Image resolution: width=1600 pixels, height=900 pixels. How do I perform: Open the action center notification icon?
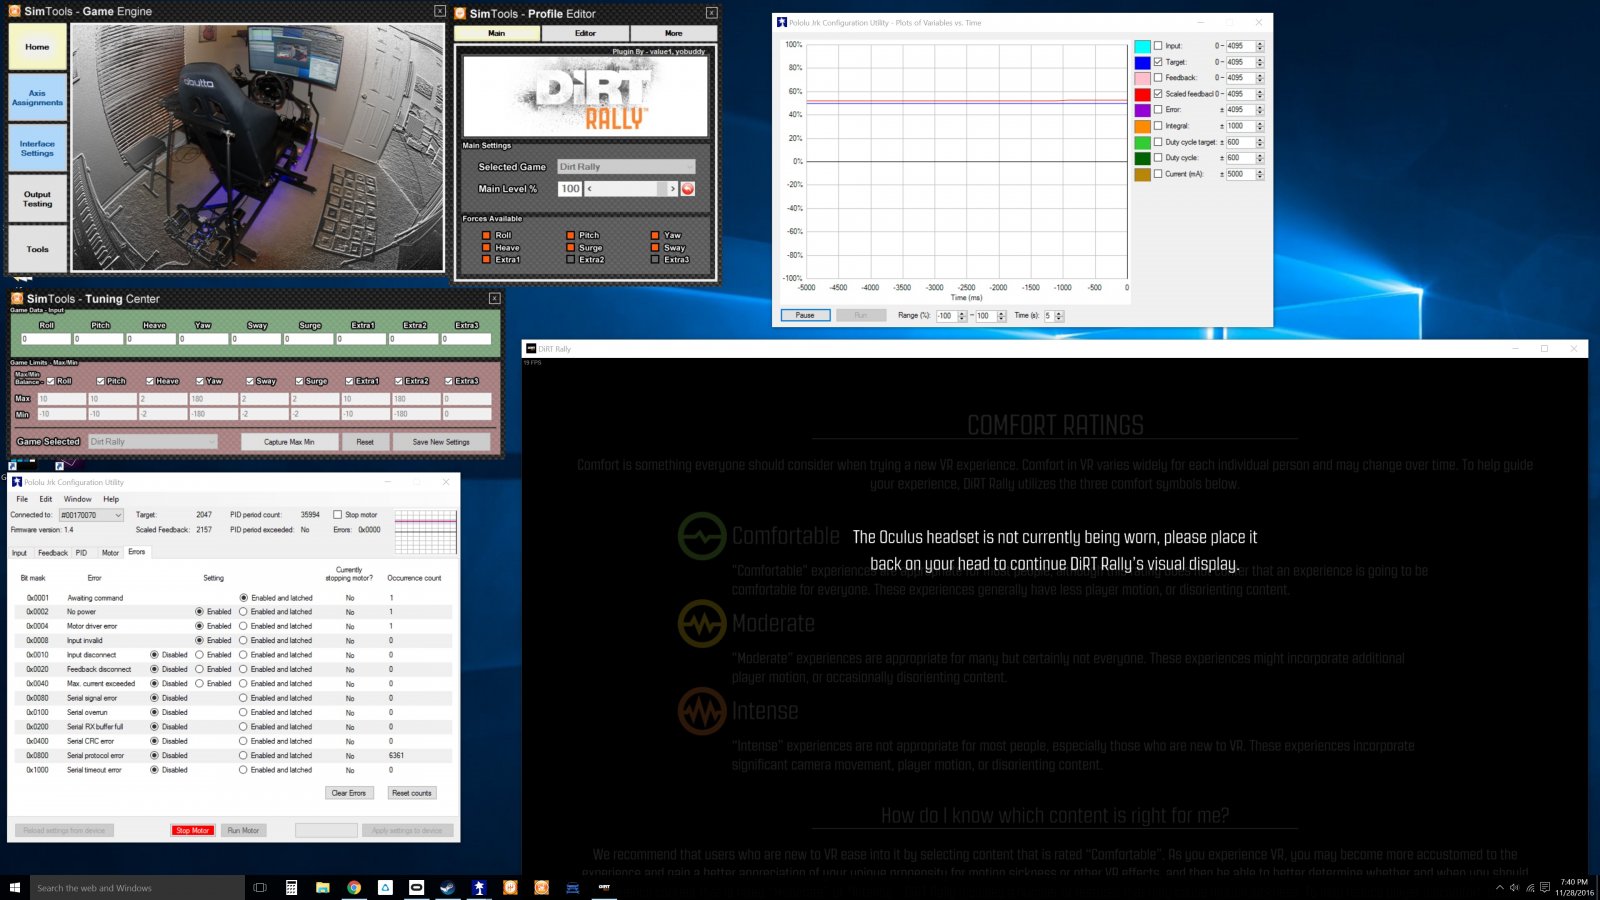pos(1545,887)
